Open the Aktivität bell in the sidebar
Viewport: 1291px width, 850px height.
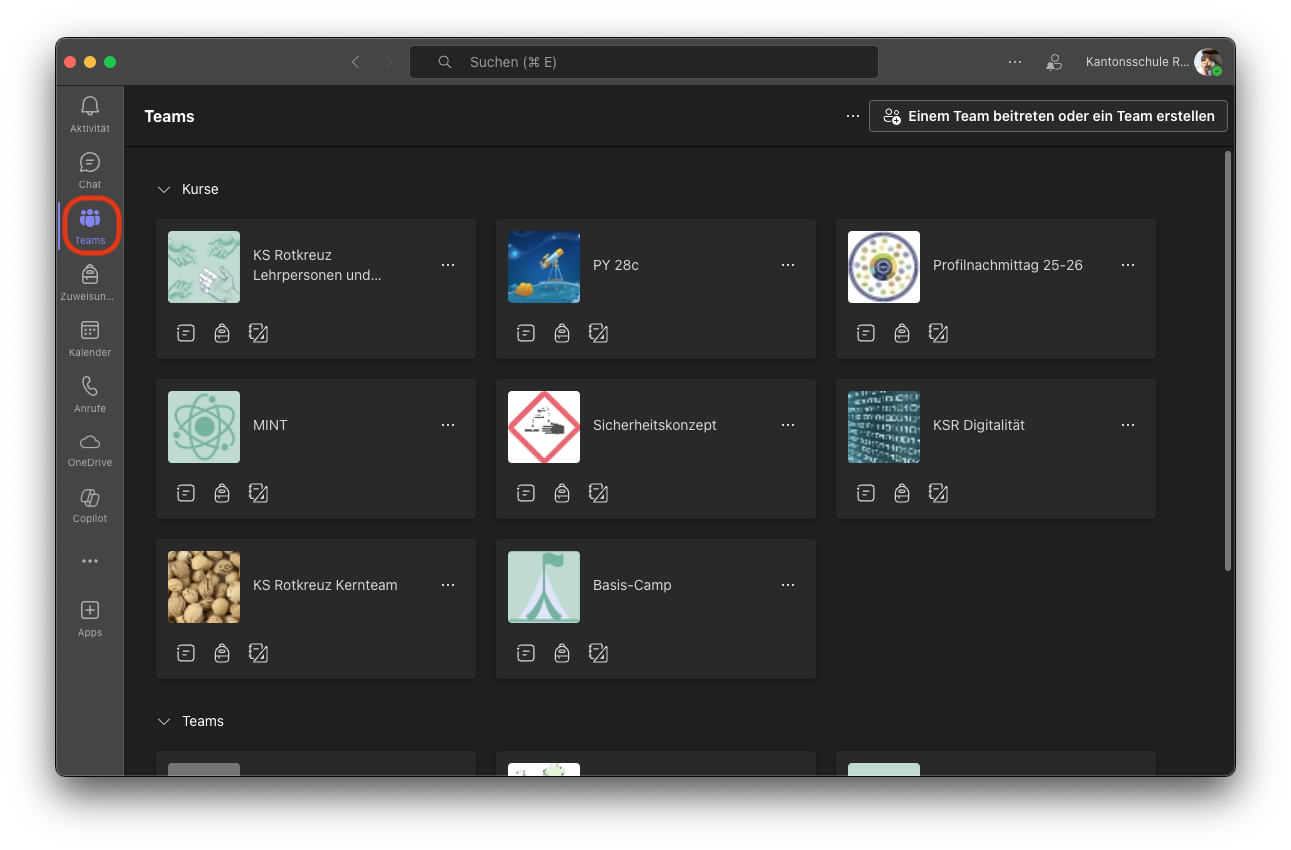pyautogui.click(x=90, y=114)
